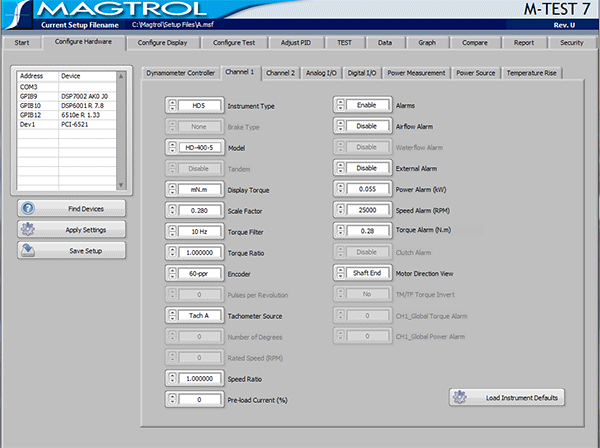The image size is (600, 448).
Task: Click the Tachometer Source Tach A field
Action: [x=199, y=316]
